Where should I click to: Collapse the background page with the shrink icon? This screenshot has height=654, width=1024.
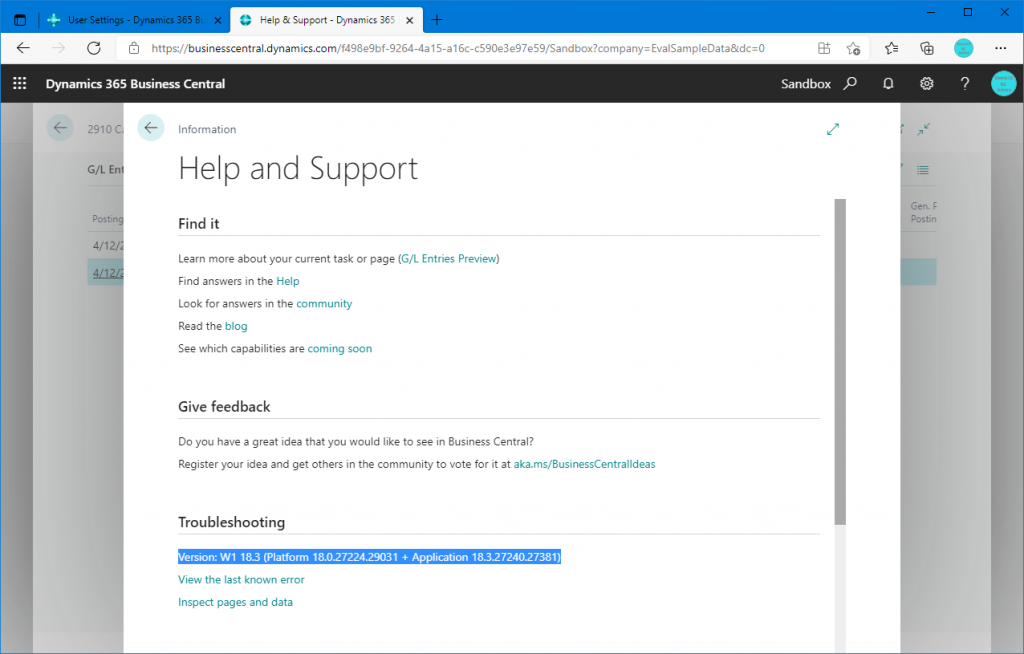click(923, 129)
